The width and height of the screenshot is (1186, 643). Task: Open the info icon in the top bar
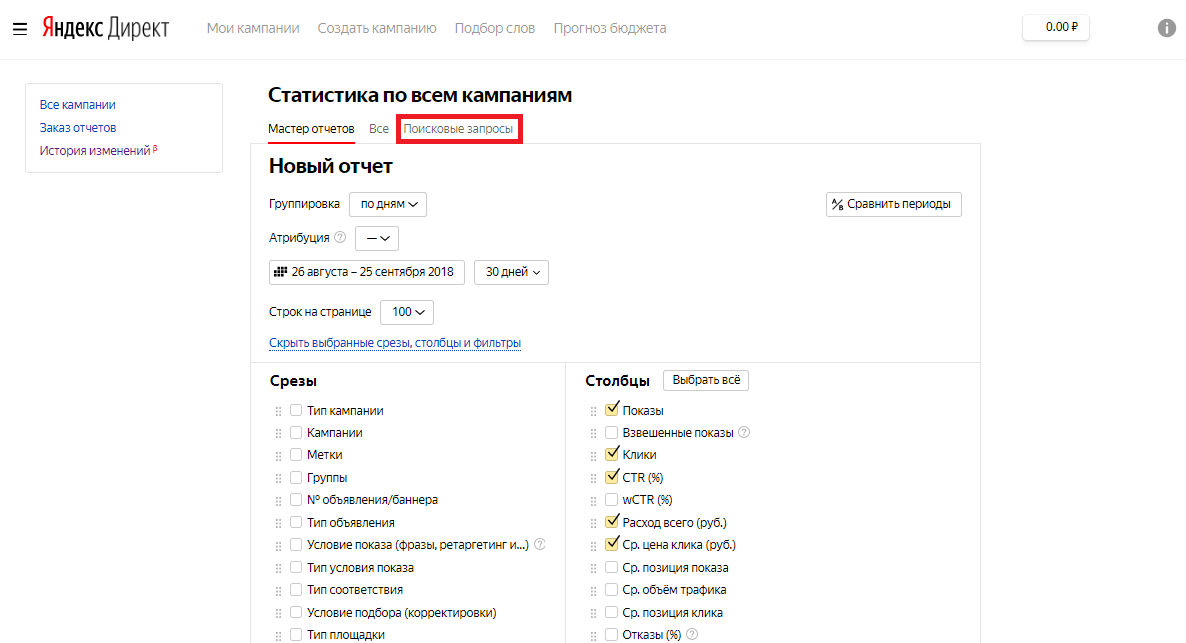pyautogui.click(x=1166, y=27)
